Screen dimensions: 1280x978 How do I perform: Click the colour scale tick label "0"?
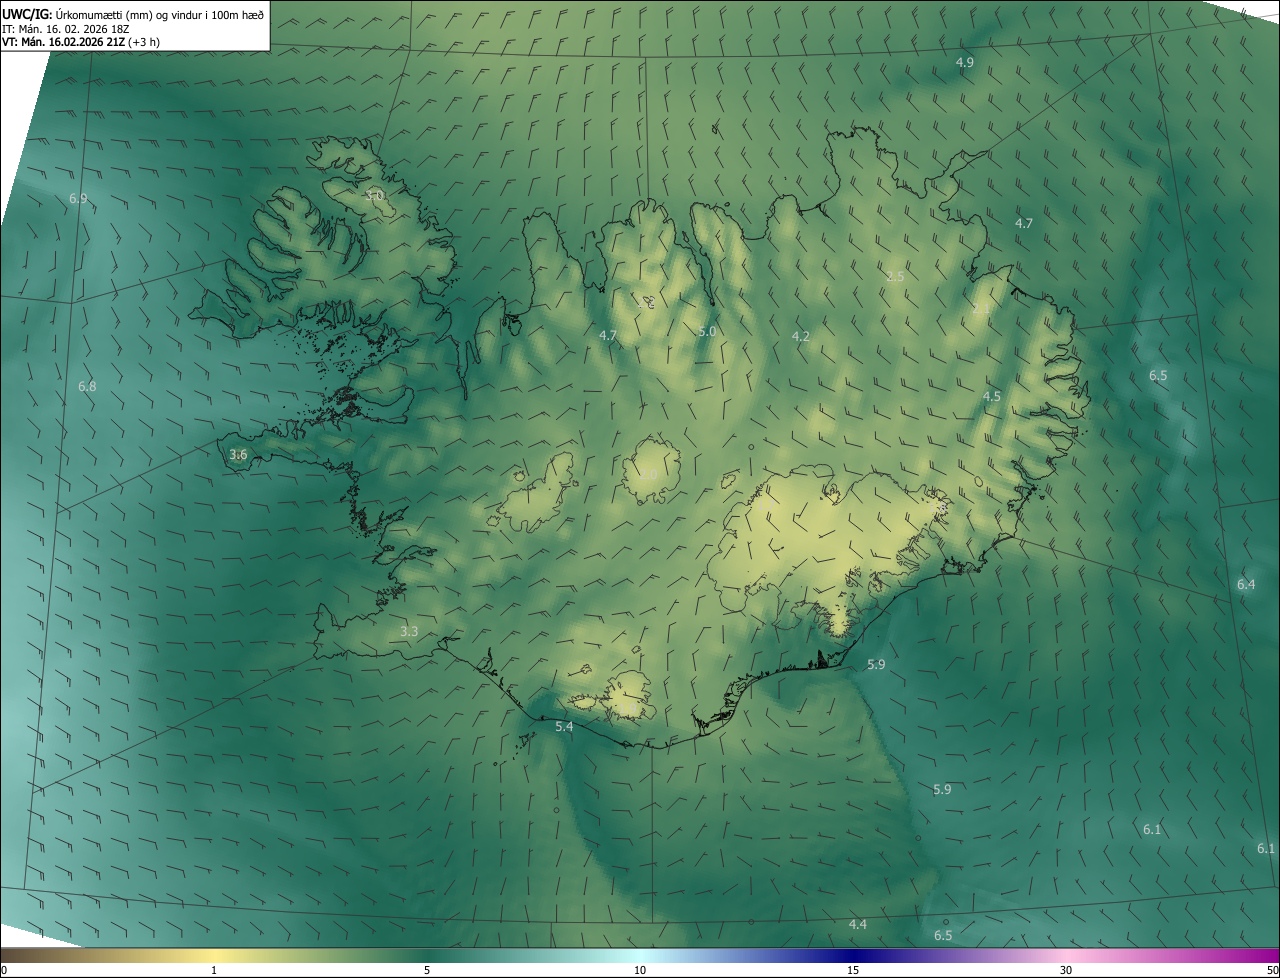(4, 970)
